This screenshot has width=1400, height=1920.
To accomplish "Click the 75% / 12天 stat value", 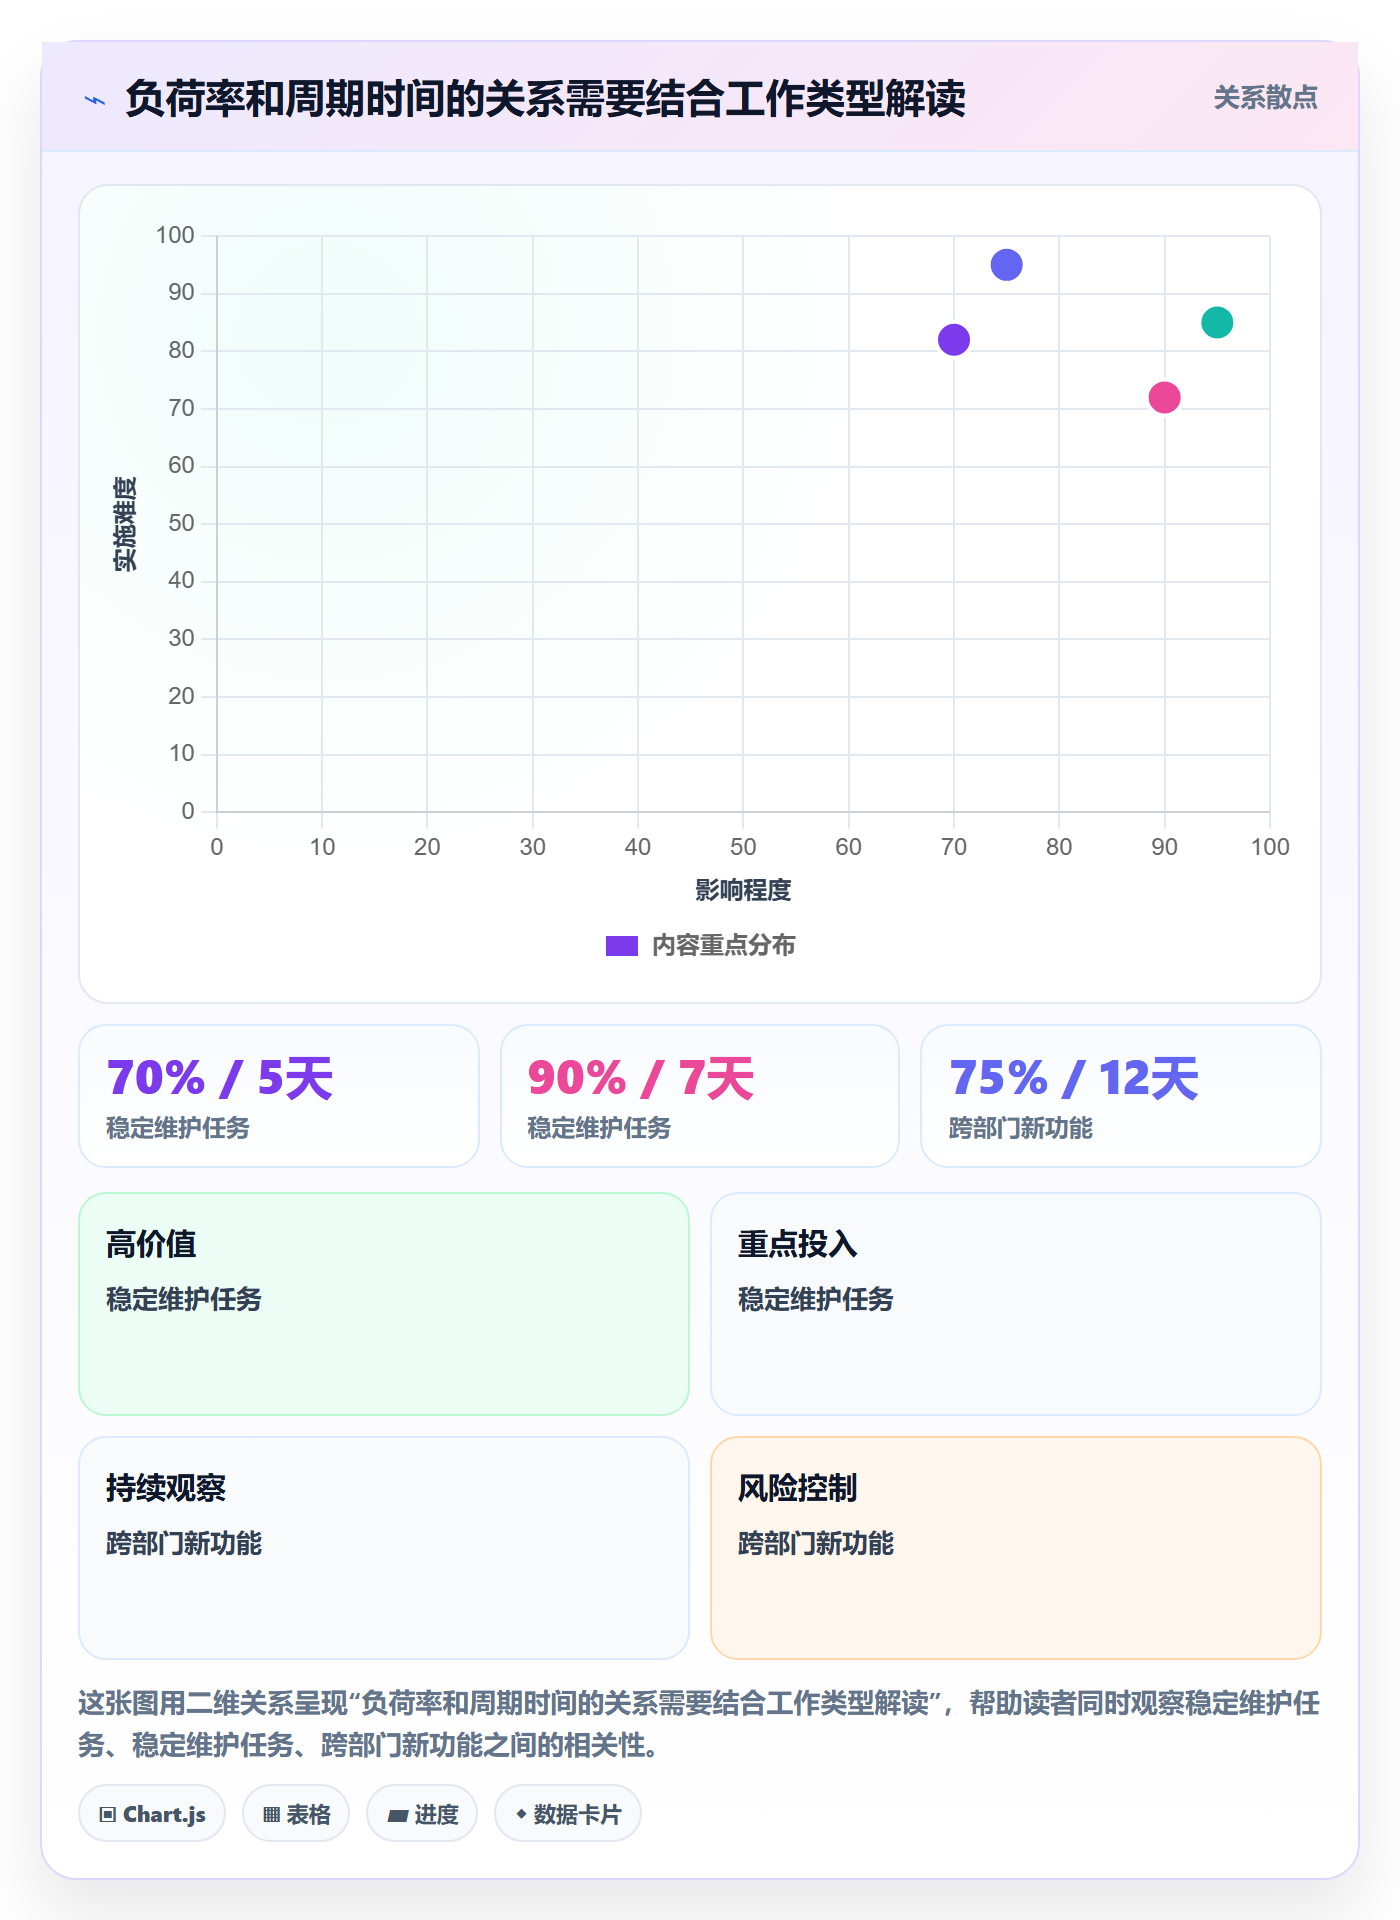I will tap(1074, 1078).
